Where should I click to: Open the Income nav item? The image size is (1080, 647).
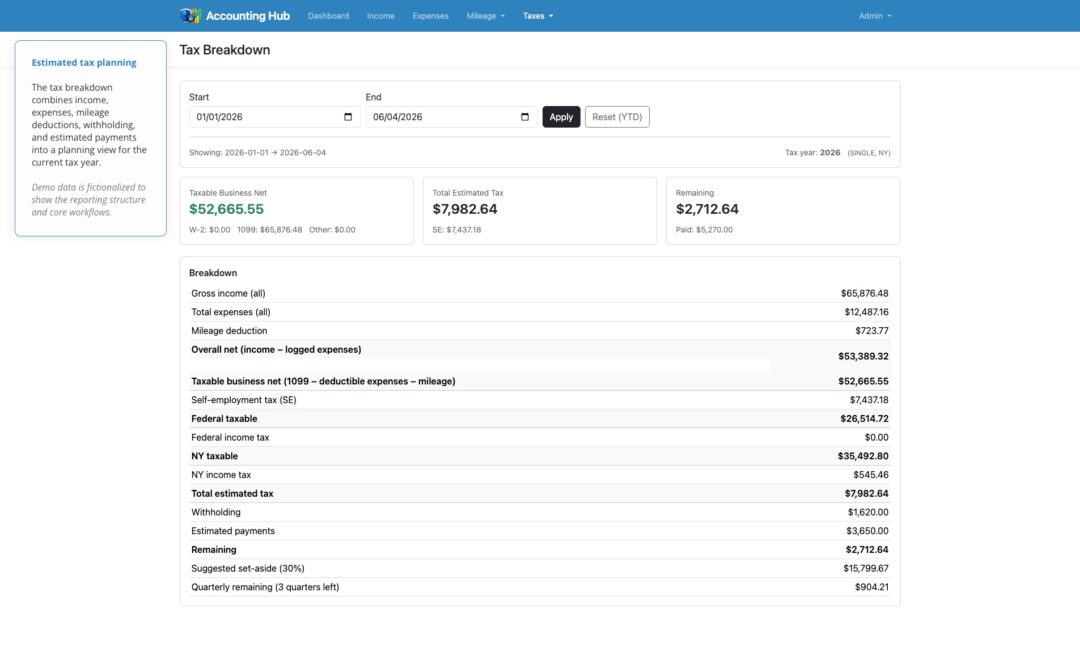(x=381, y=16)
